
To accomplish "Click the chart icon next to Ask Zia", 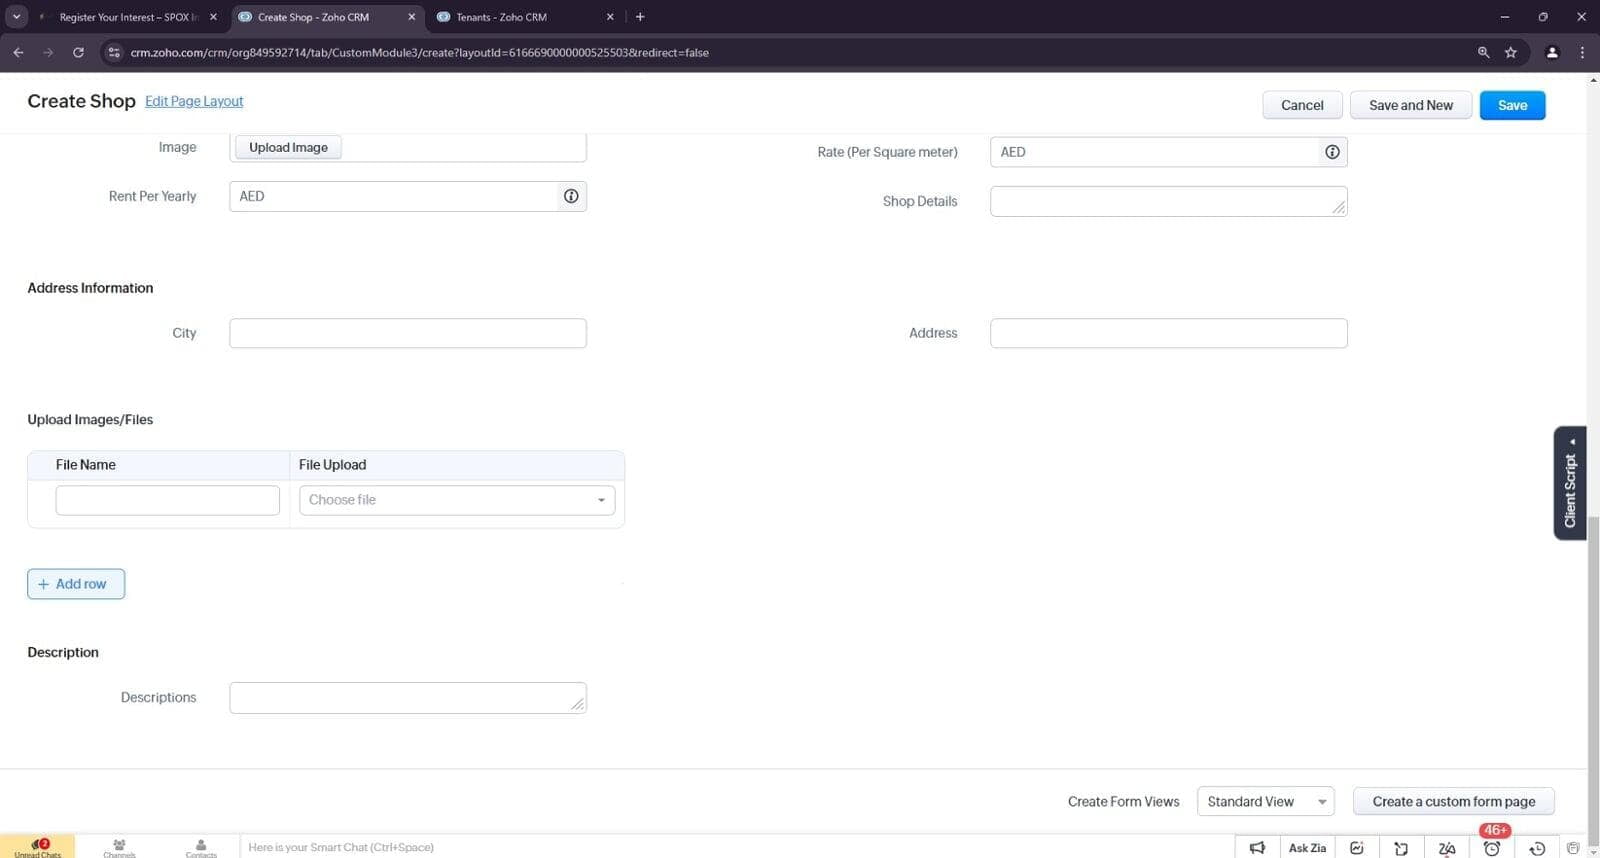I will (1357, 847).
